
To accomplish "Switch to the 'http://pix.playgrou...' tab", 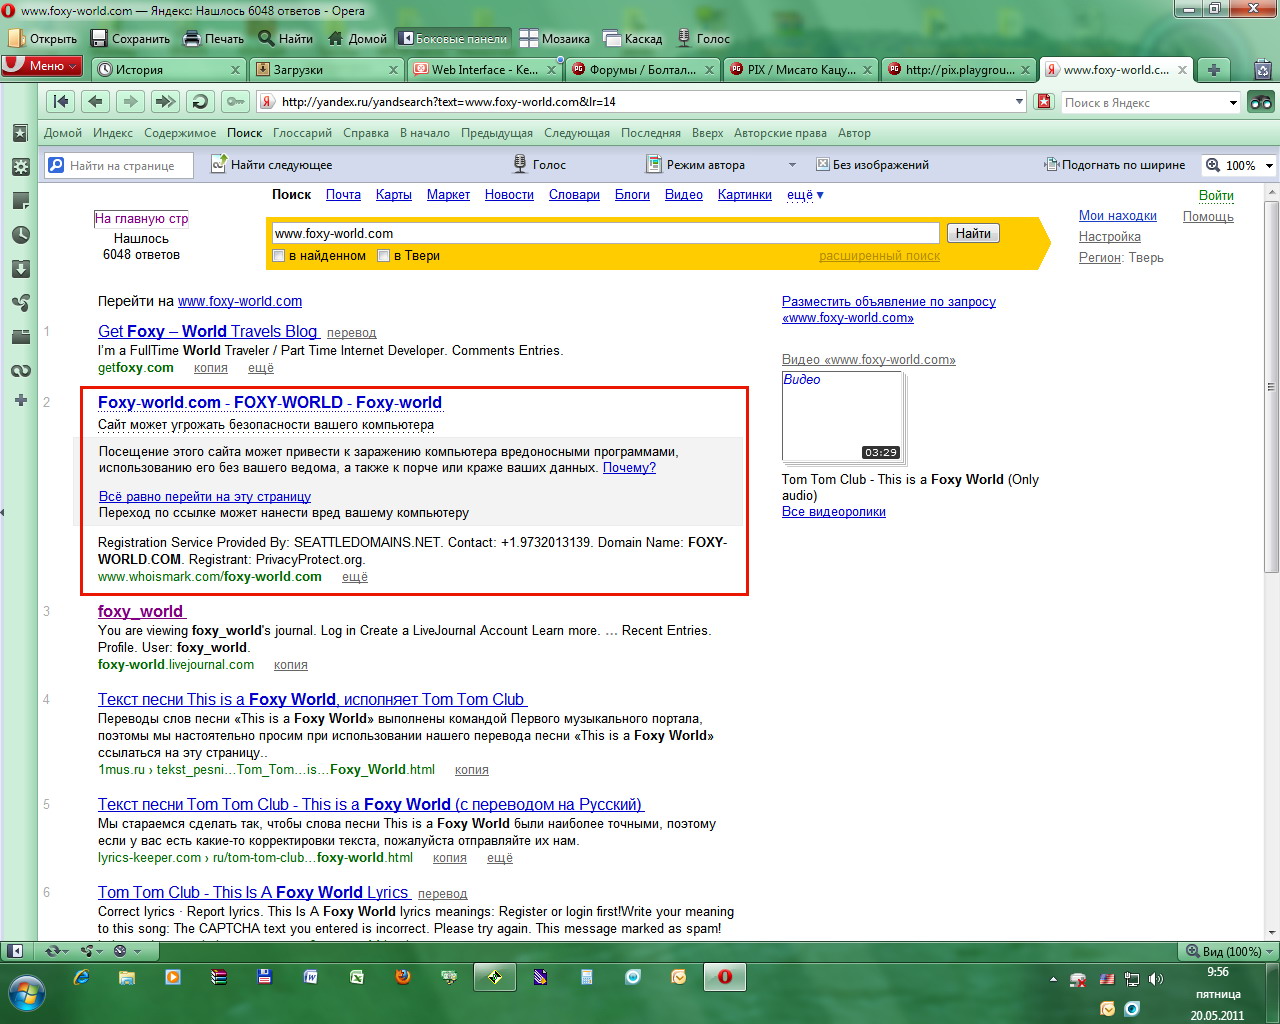I will coord(959,70).
